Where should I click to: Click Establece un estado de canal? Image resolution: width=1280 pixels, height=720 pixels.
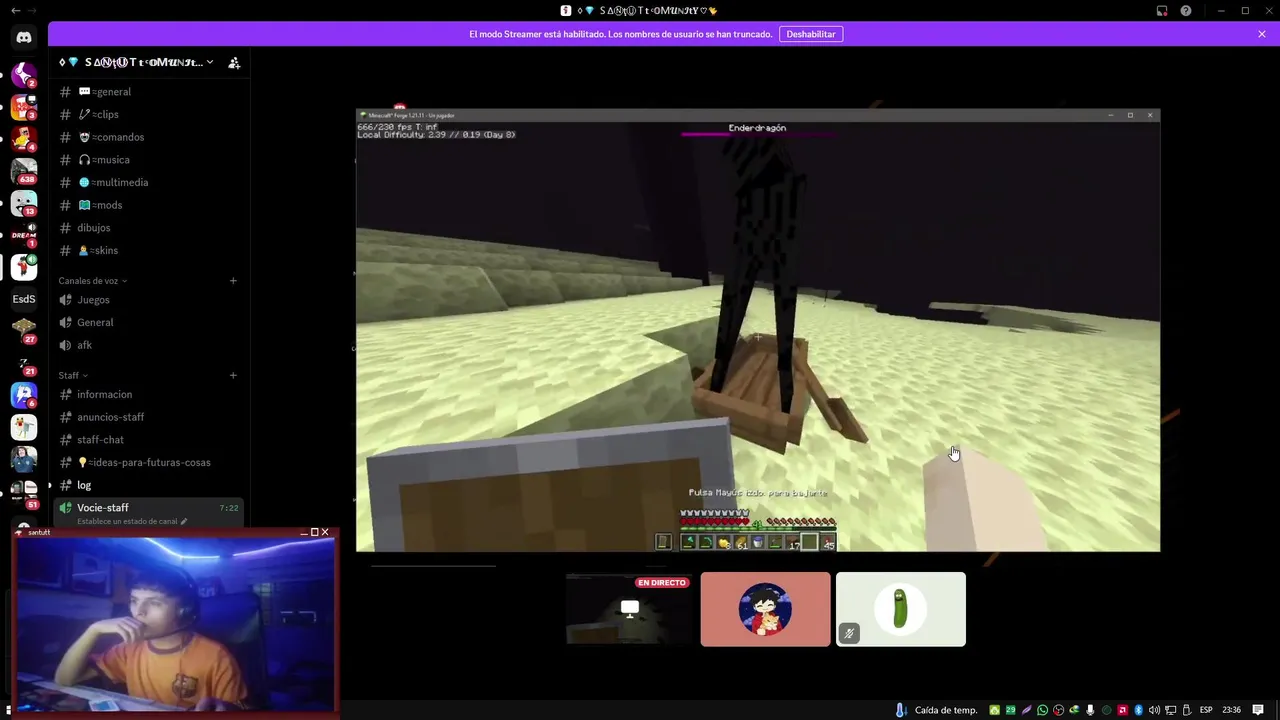pos(127,521)
